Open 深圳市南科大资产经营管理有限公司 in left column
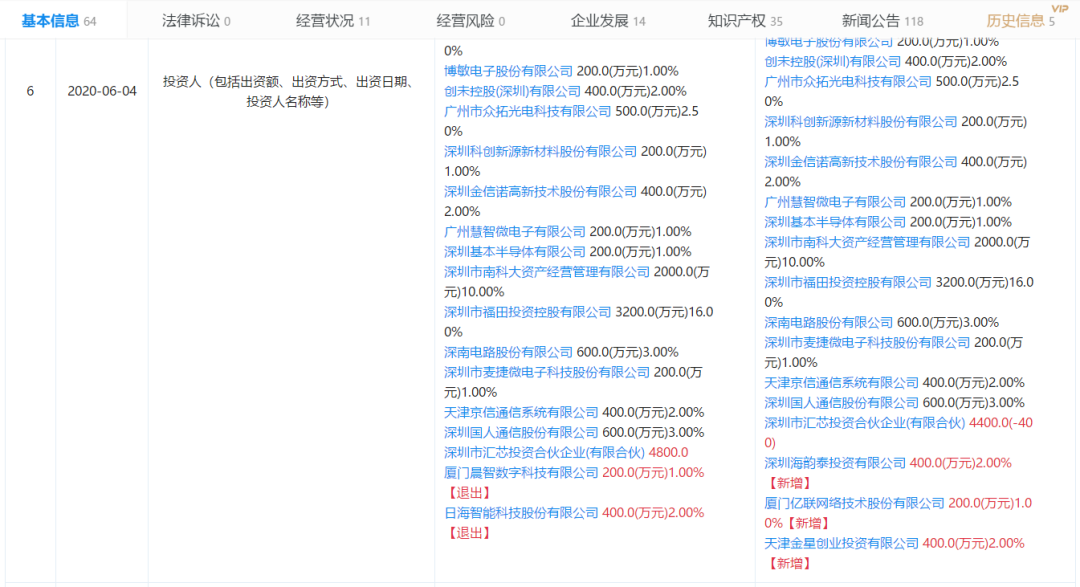 click(x=547, y=271)
